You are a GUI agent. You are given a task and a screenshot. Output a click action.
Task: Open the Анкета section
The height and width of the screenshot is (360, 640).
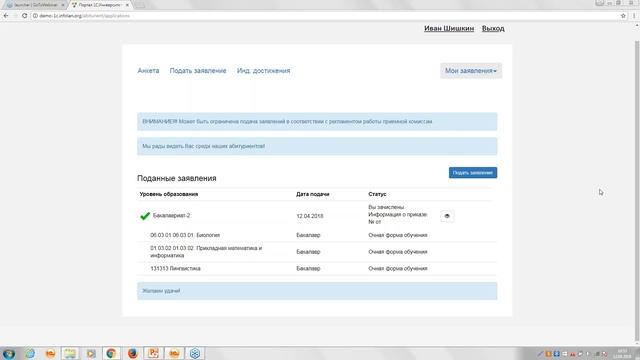148,71
